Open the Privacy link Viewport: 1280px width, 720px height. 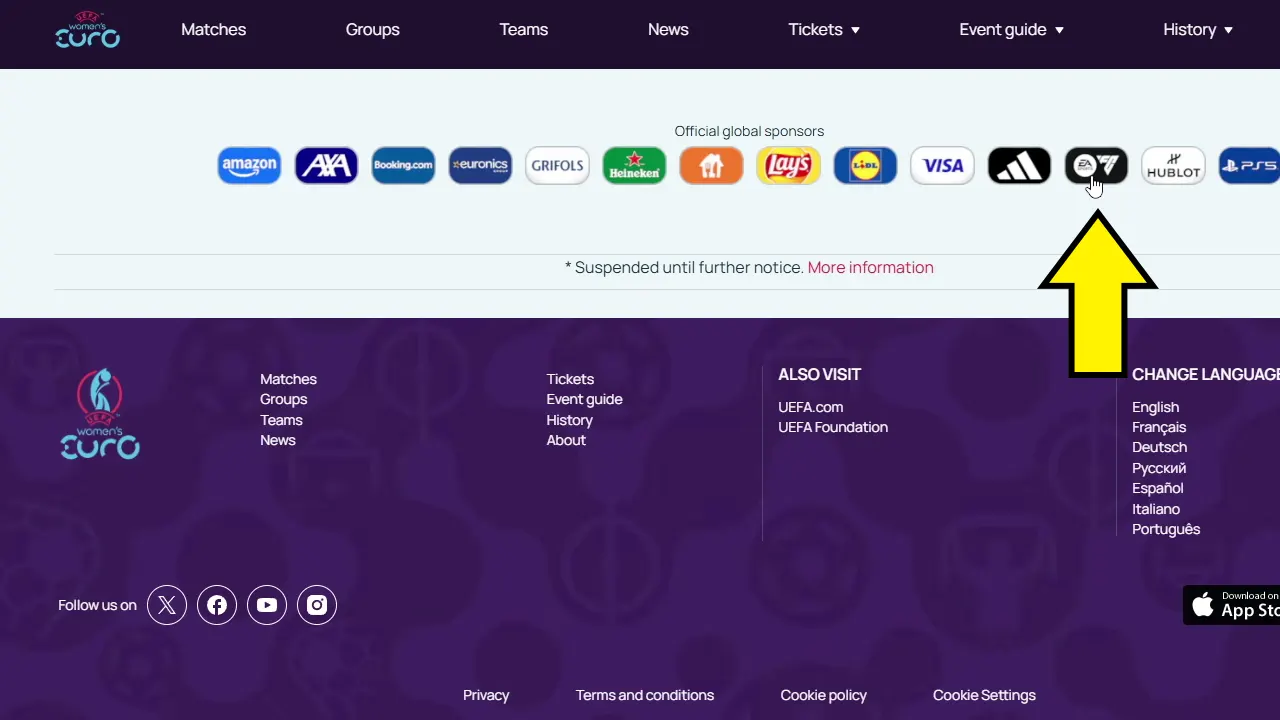(x=486, y=695)
